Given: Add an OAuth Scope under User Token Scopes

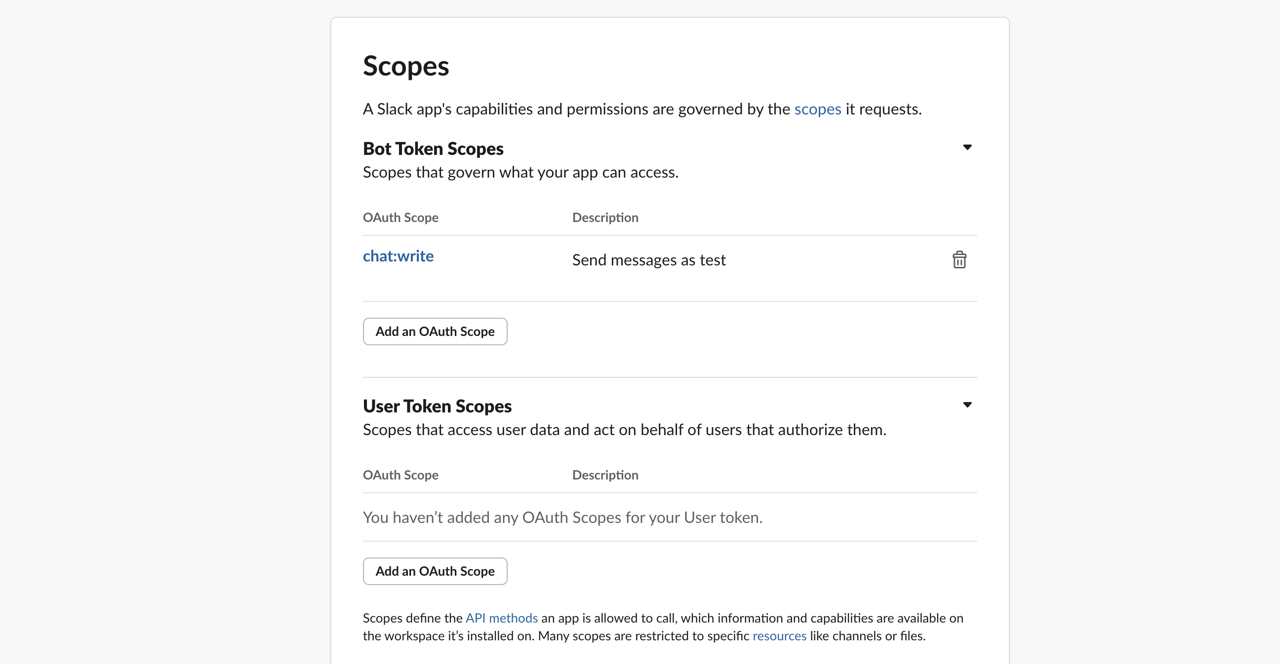Looking at the screenshot, I should click(x=435, y=571).
